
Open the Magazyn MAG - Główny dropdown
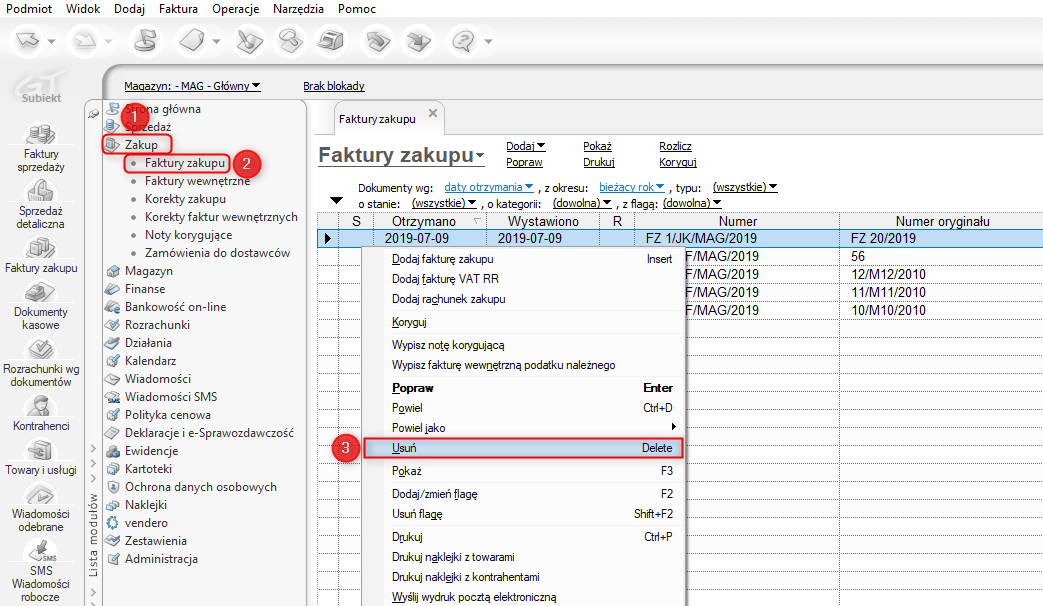tap(192, 86)
